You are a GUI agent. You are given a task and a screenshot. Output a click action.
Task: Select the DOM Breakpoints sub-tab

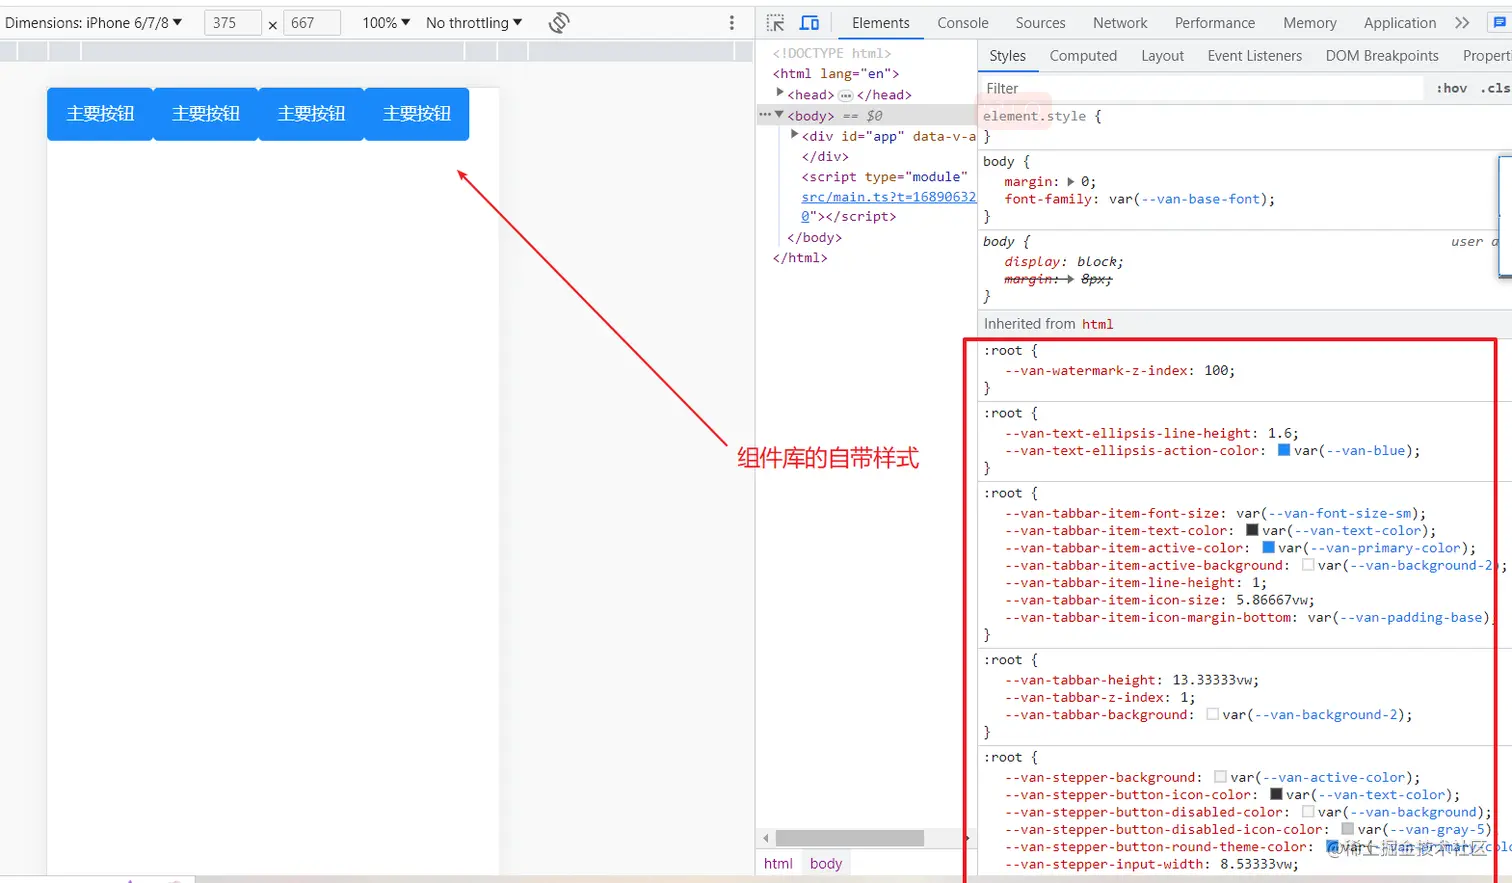pos(1382,56)
